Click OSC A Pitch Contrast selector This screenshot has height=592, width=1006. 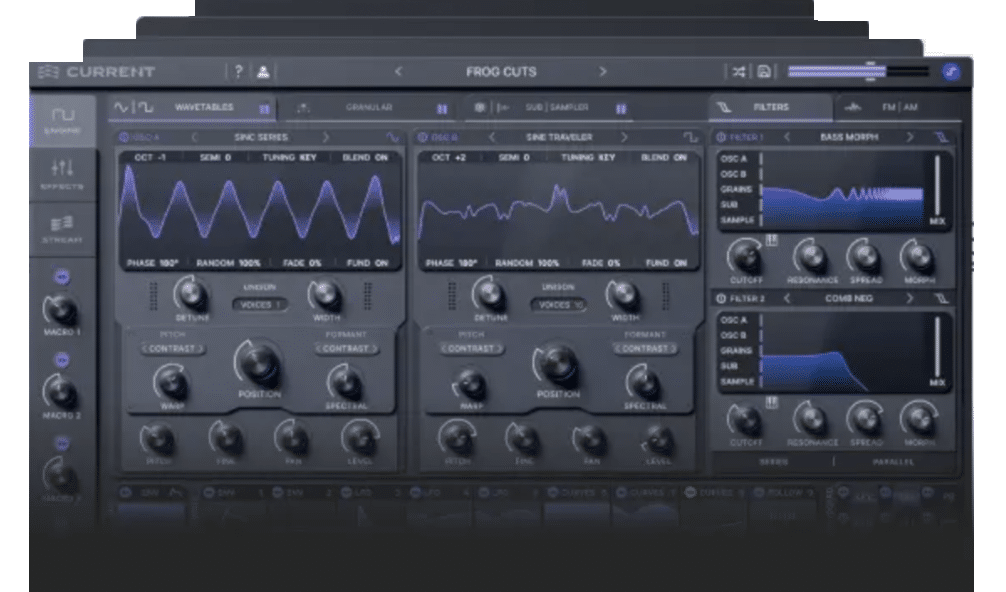coord(173,349)
